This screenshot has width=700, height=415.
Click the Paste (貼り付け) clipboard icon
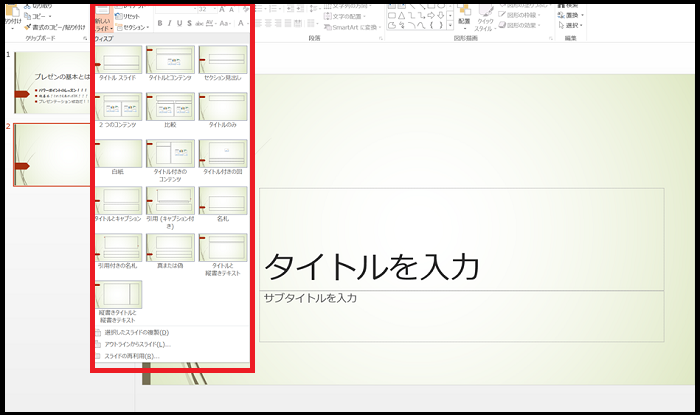click(12, 11)
